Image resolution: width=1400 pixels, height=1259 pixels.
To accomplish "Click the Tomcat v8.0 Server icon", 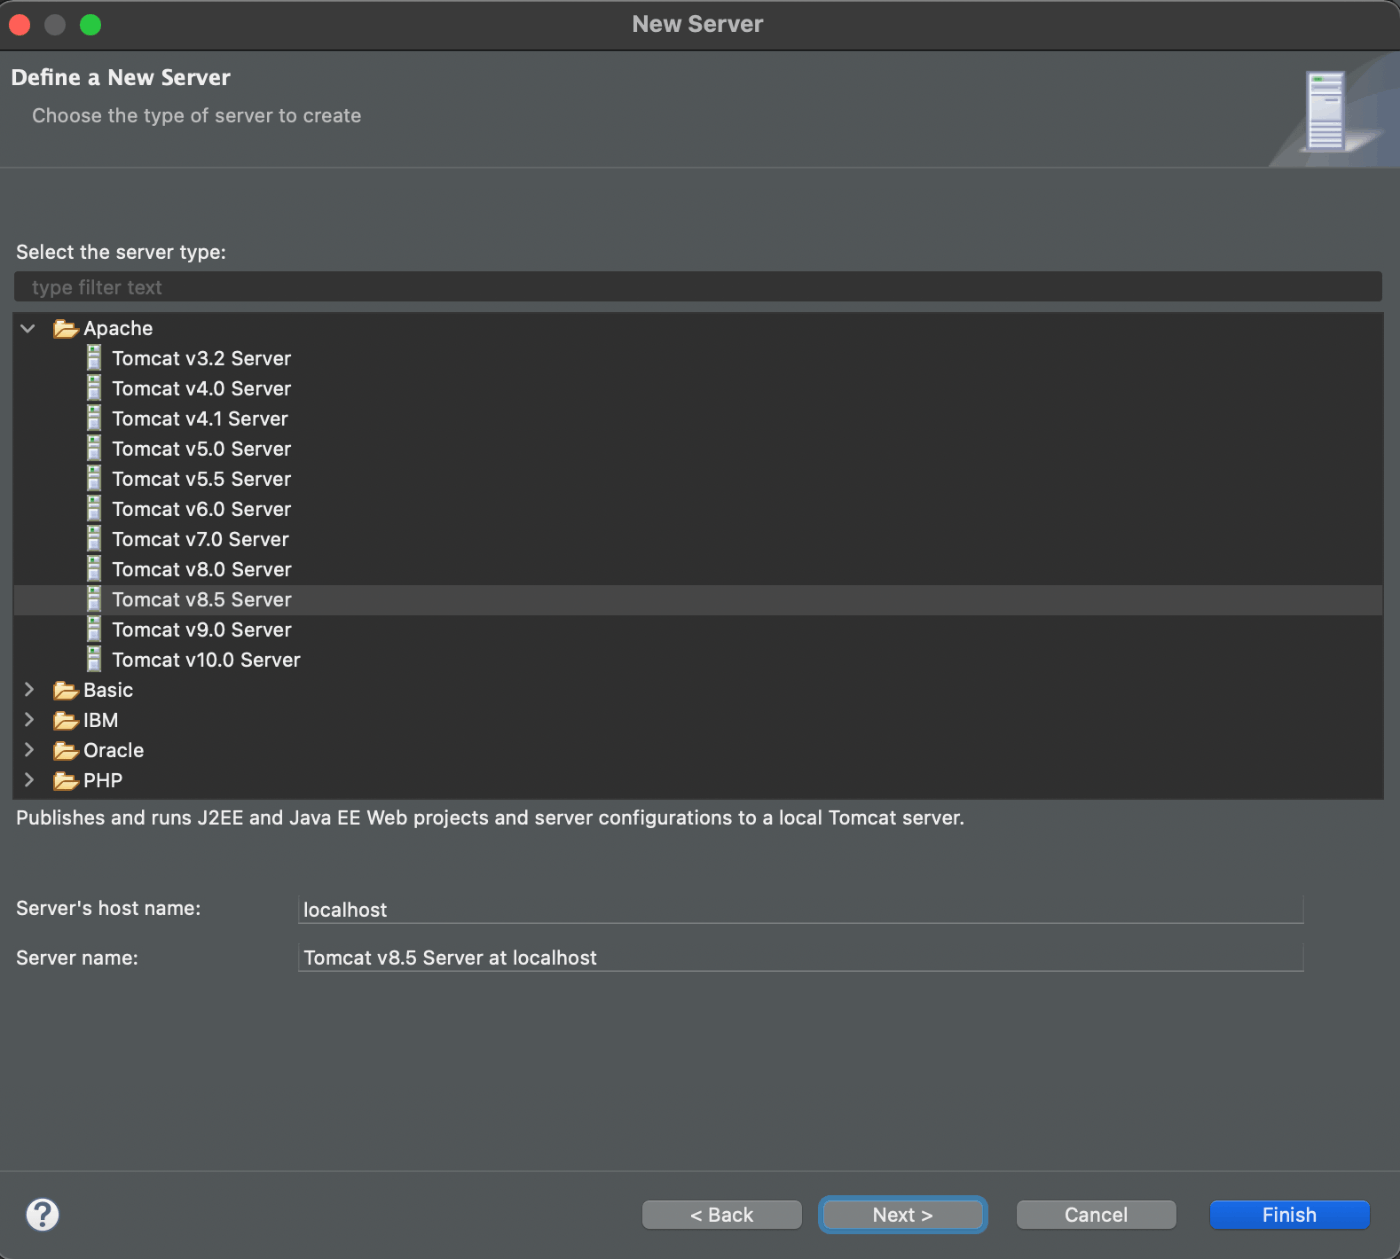I will click(94, 569).
